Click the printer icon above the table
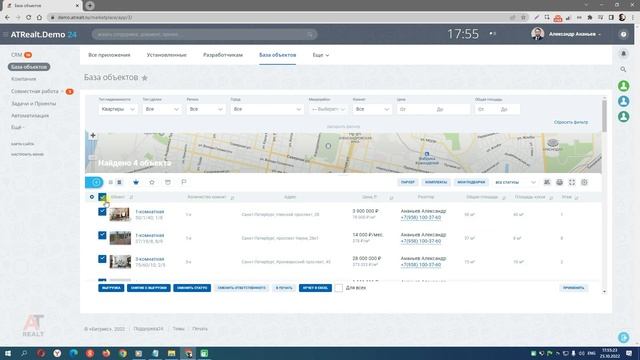 560,182
